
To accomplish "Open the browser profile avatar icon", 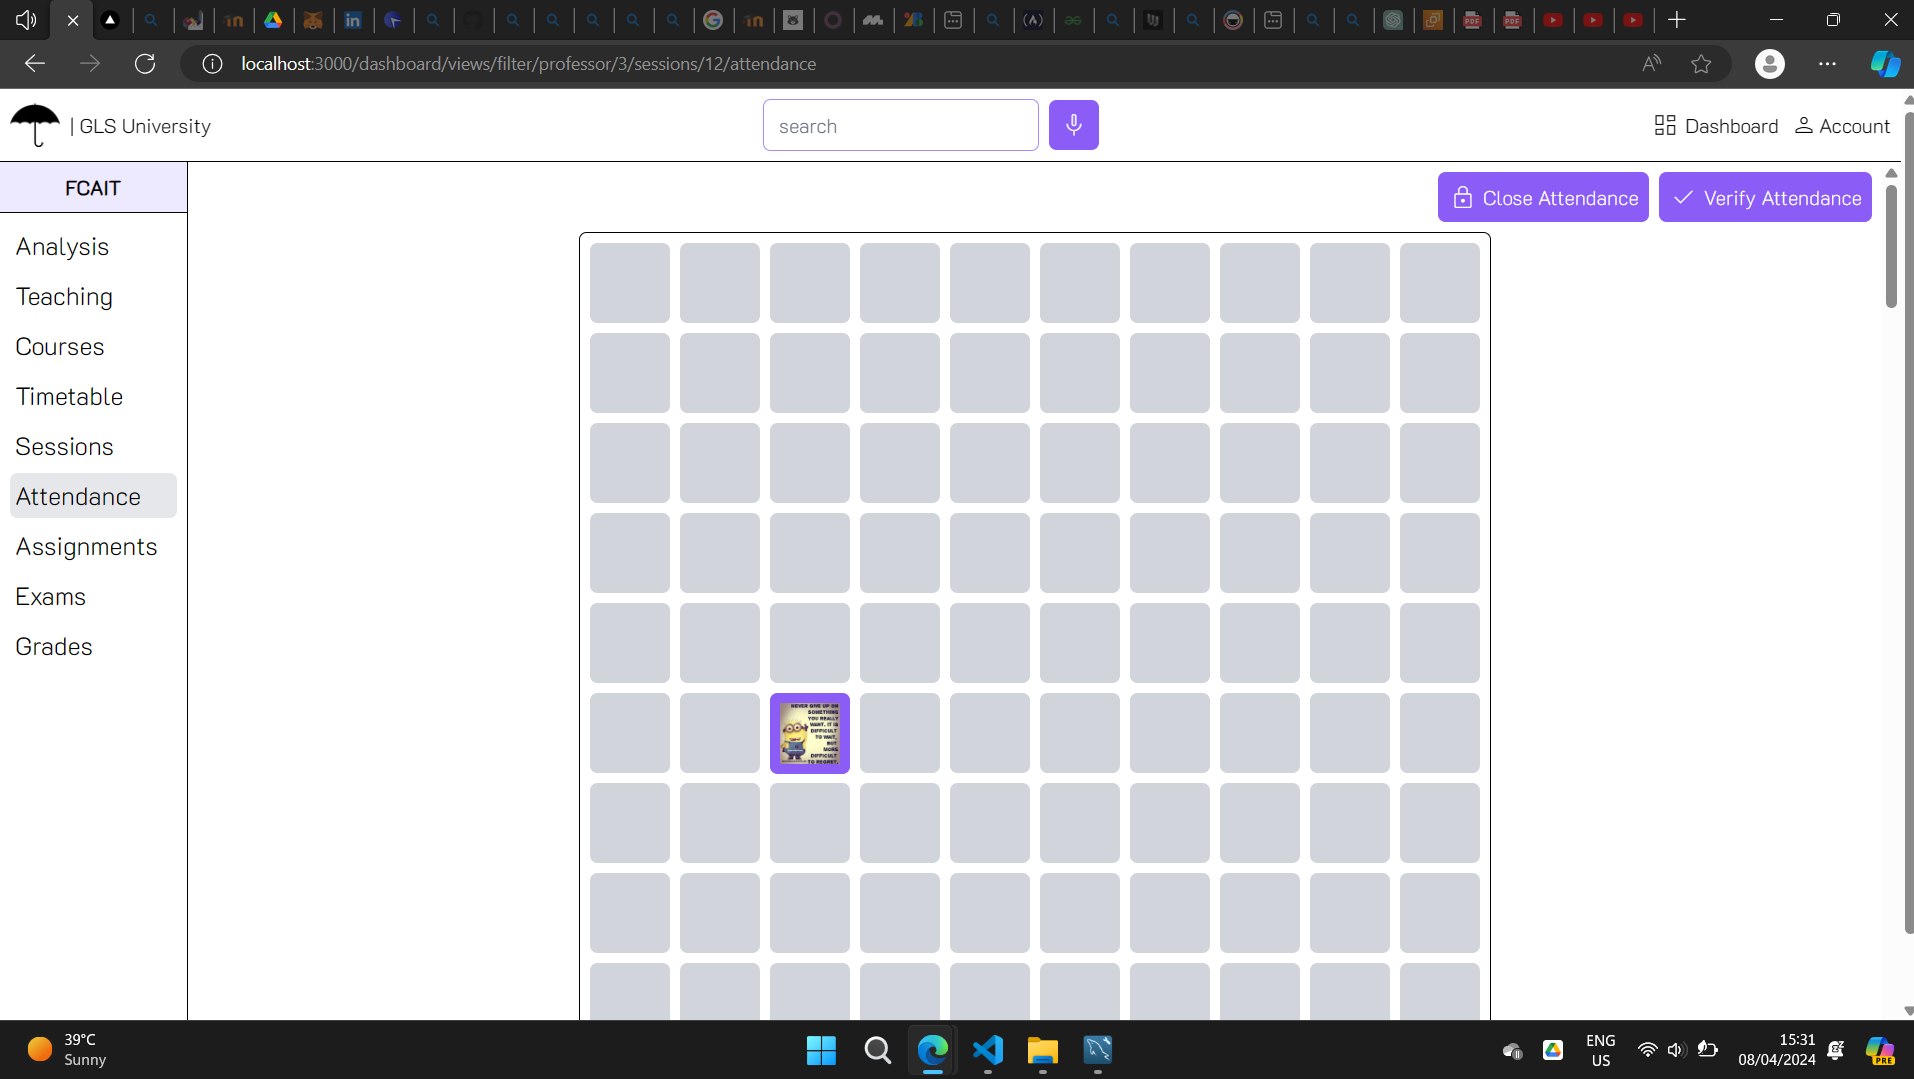I will [x=1769, y=64].
